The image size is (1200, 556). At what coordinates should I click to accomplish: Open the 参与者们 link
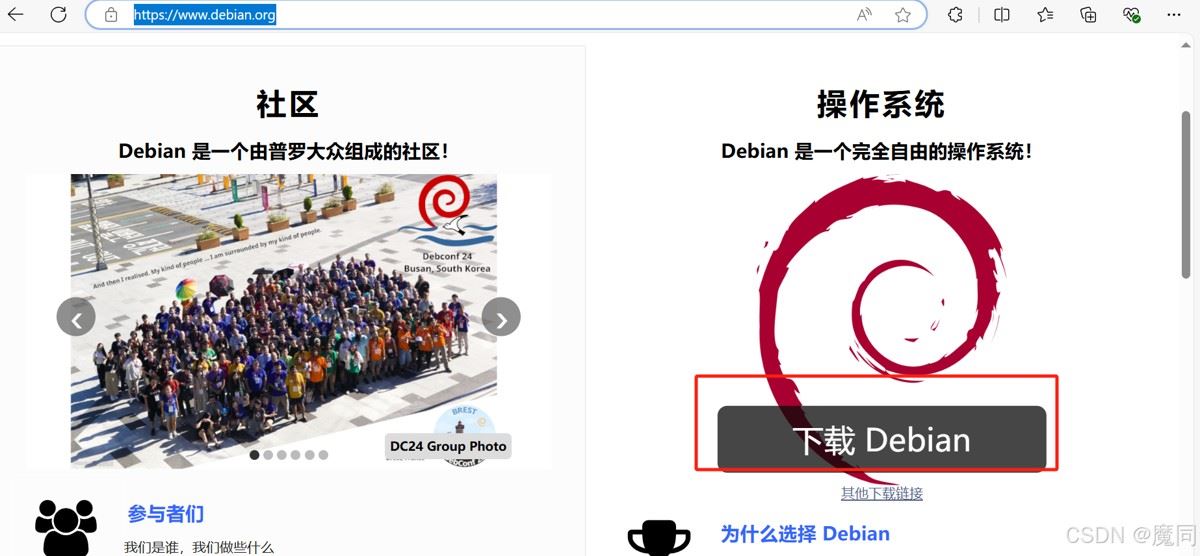pyautogui.click(x=165, y=514)
